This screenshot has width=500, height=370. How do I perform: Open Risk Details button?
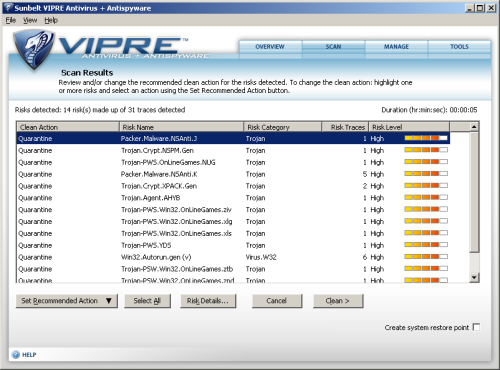pos(208,301)
